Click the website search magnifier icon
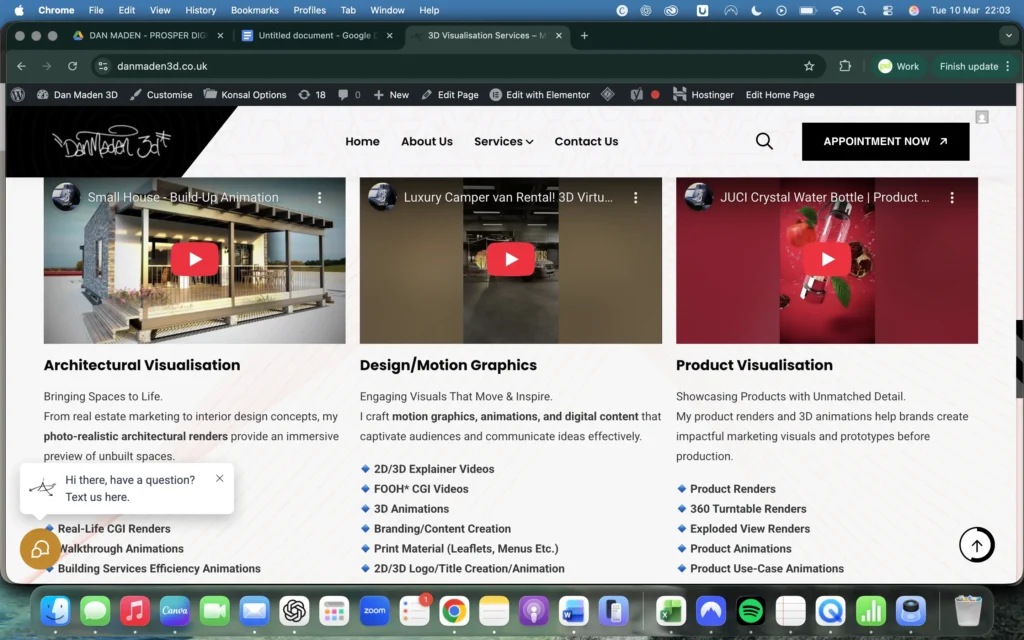 click(764, 142)
